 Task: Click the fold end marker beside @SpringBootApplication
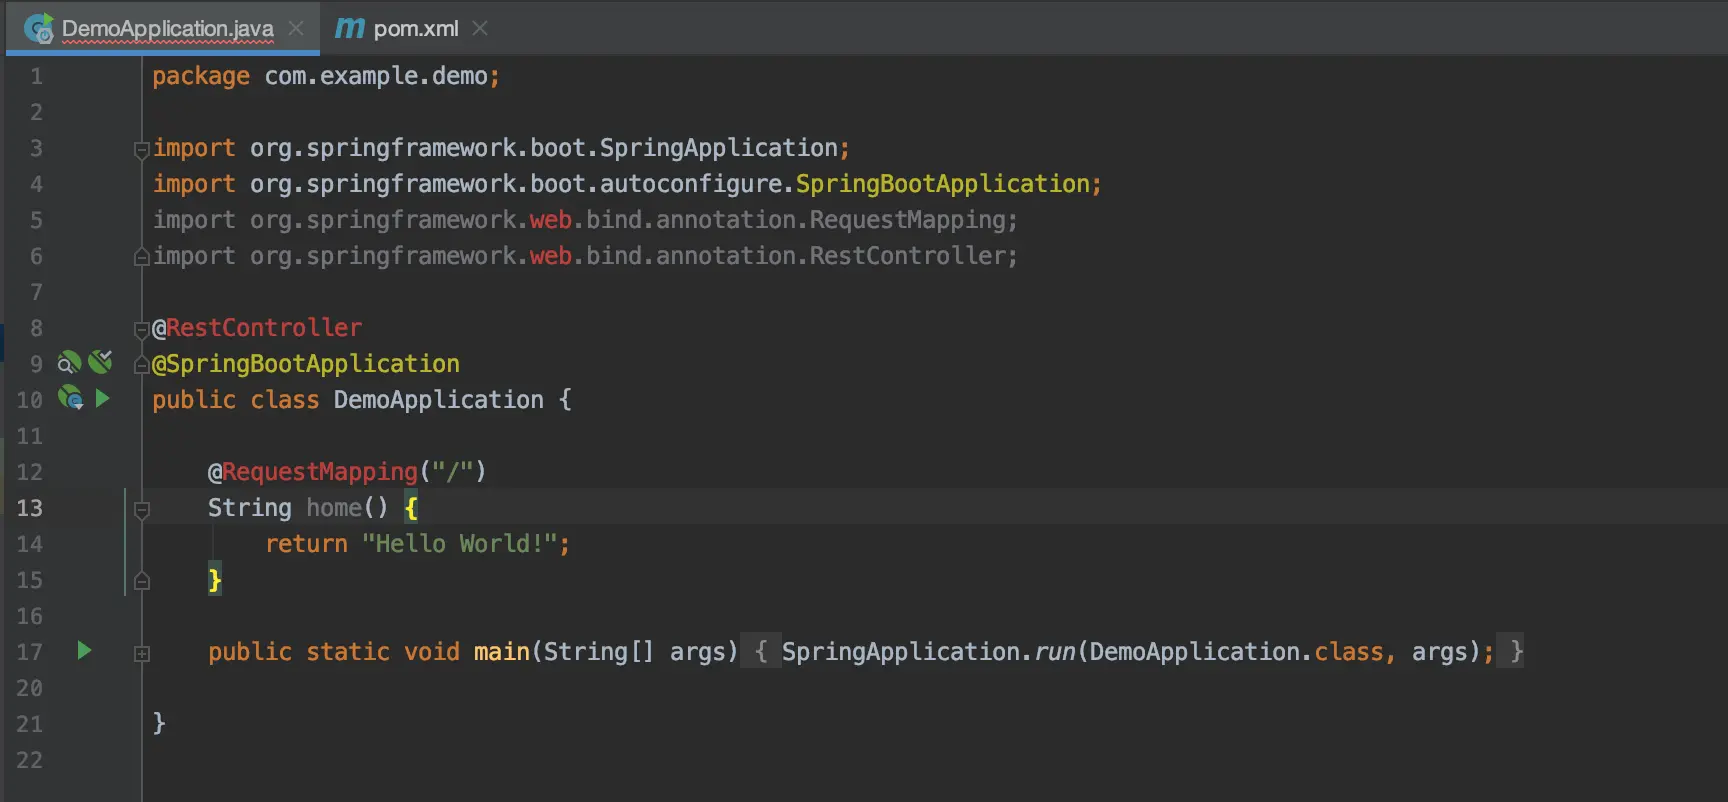pyautogui.click(x=141, y=365)
